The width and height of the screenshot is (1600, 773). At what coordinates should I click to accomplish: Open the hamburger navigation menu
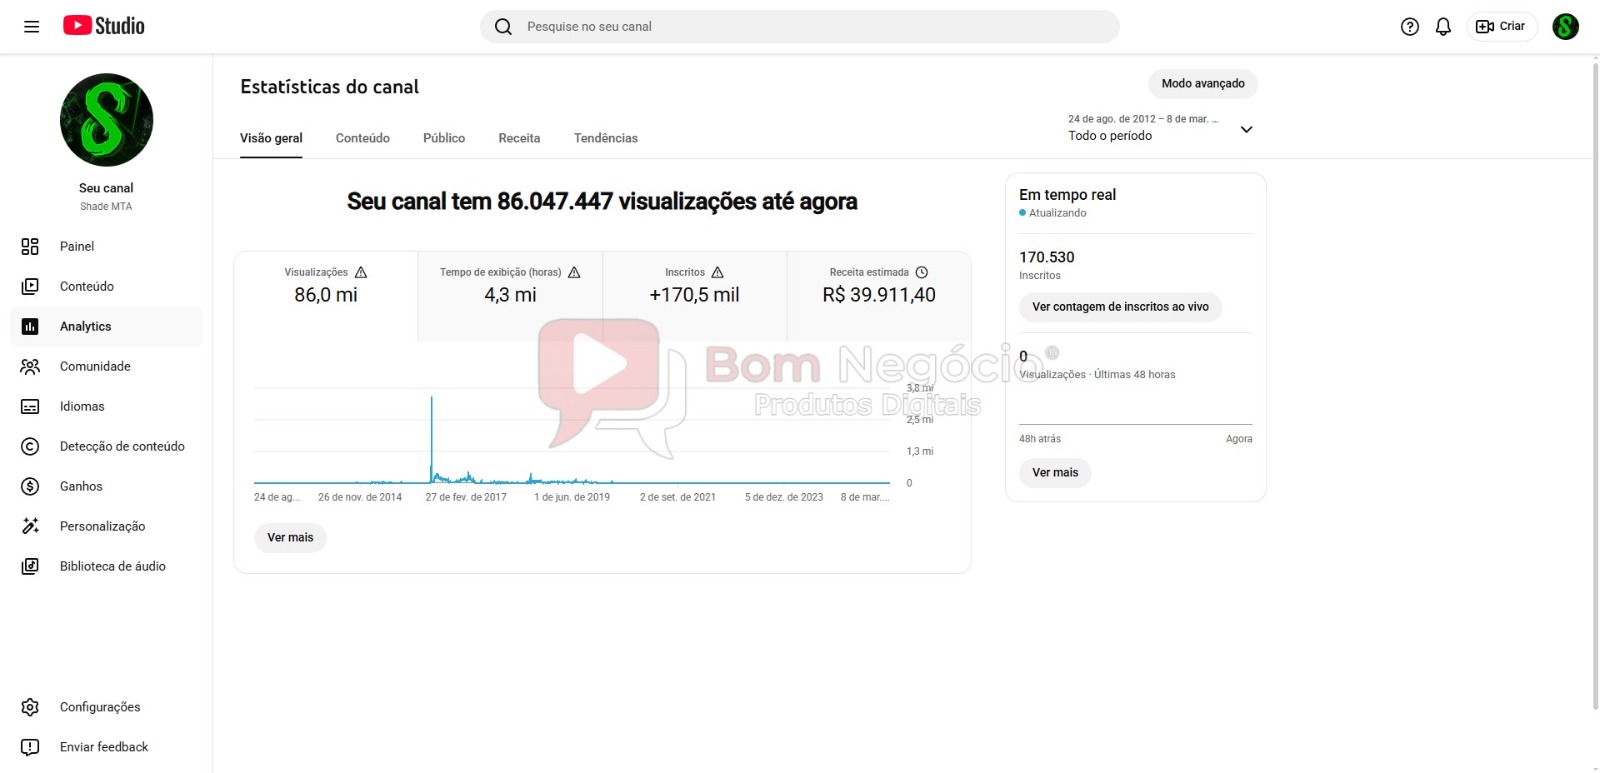(x=31, y=27)
